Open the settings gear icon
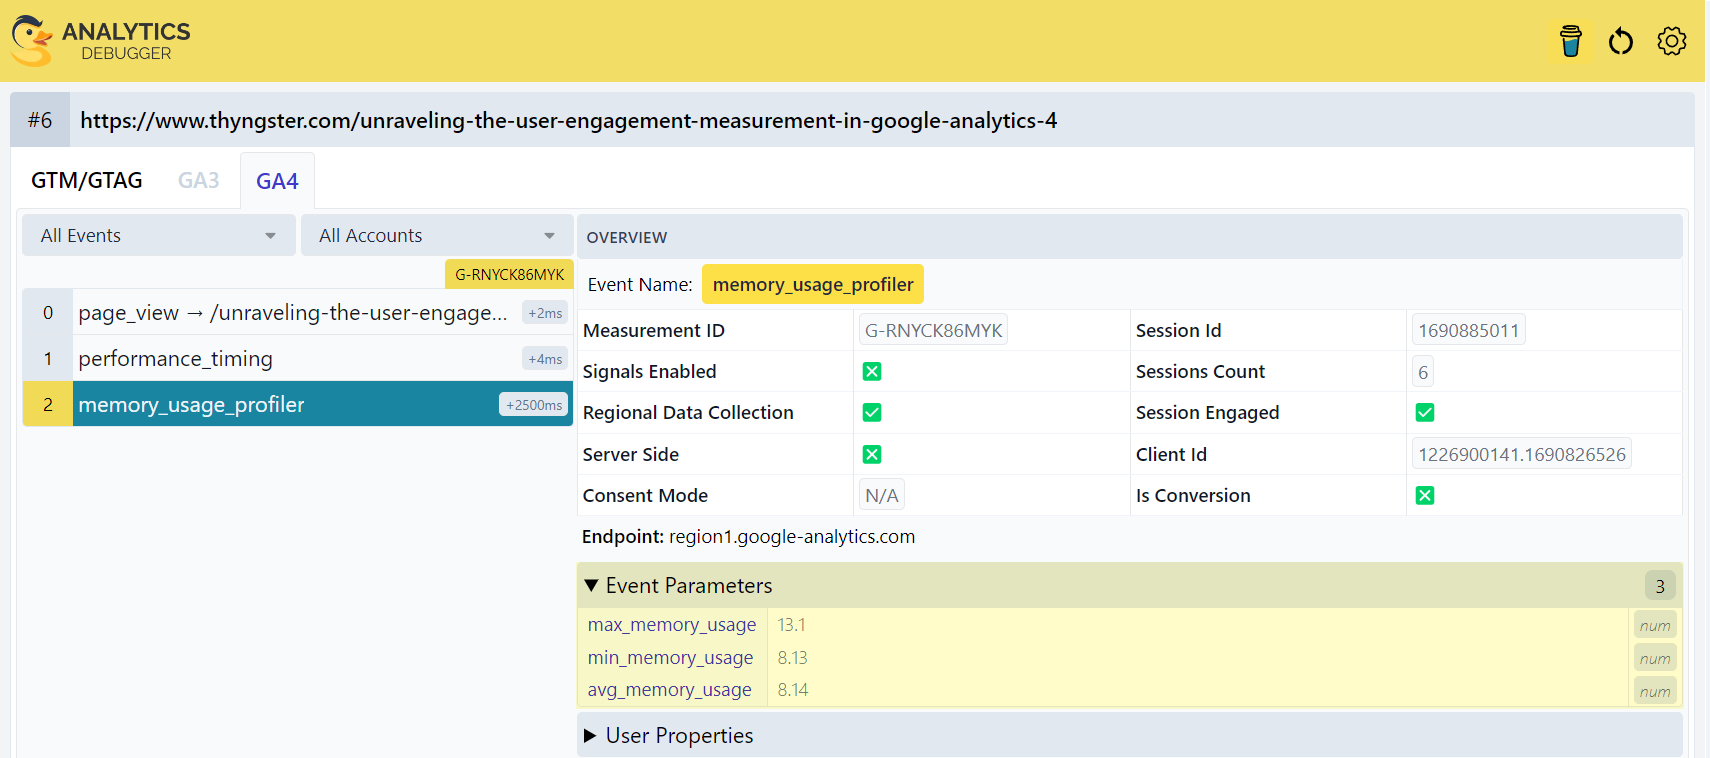This screenshot has width=1710, height=758. [x=1671, y=41]
